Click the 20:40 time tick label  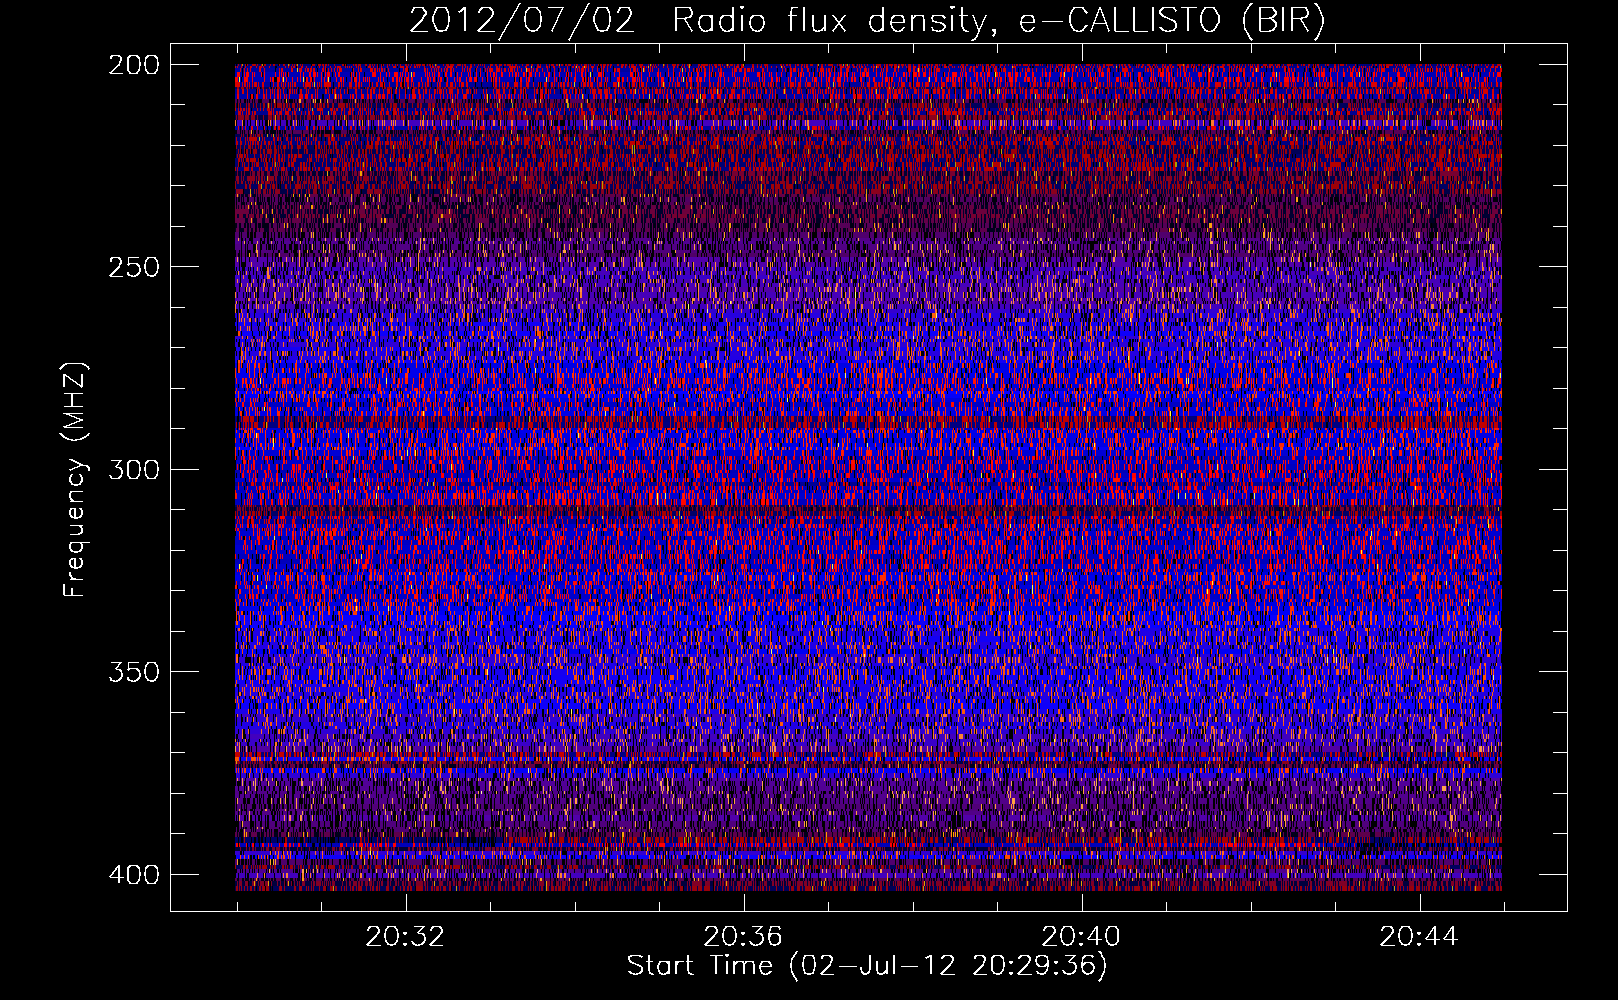pos(1081,937)
